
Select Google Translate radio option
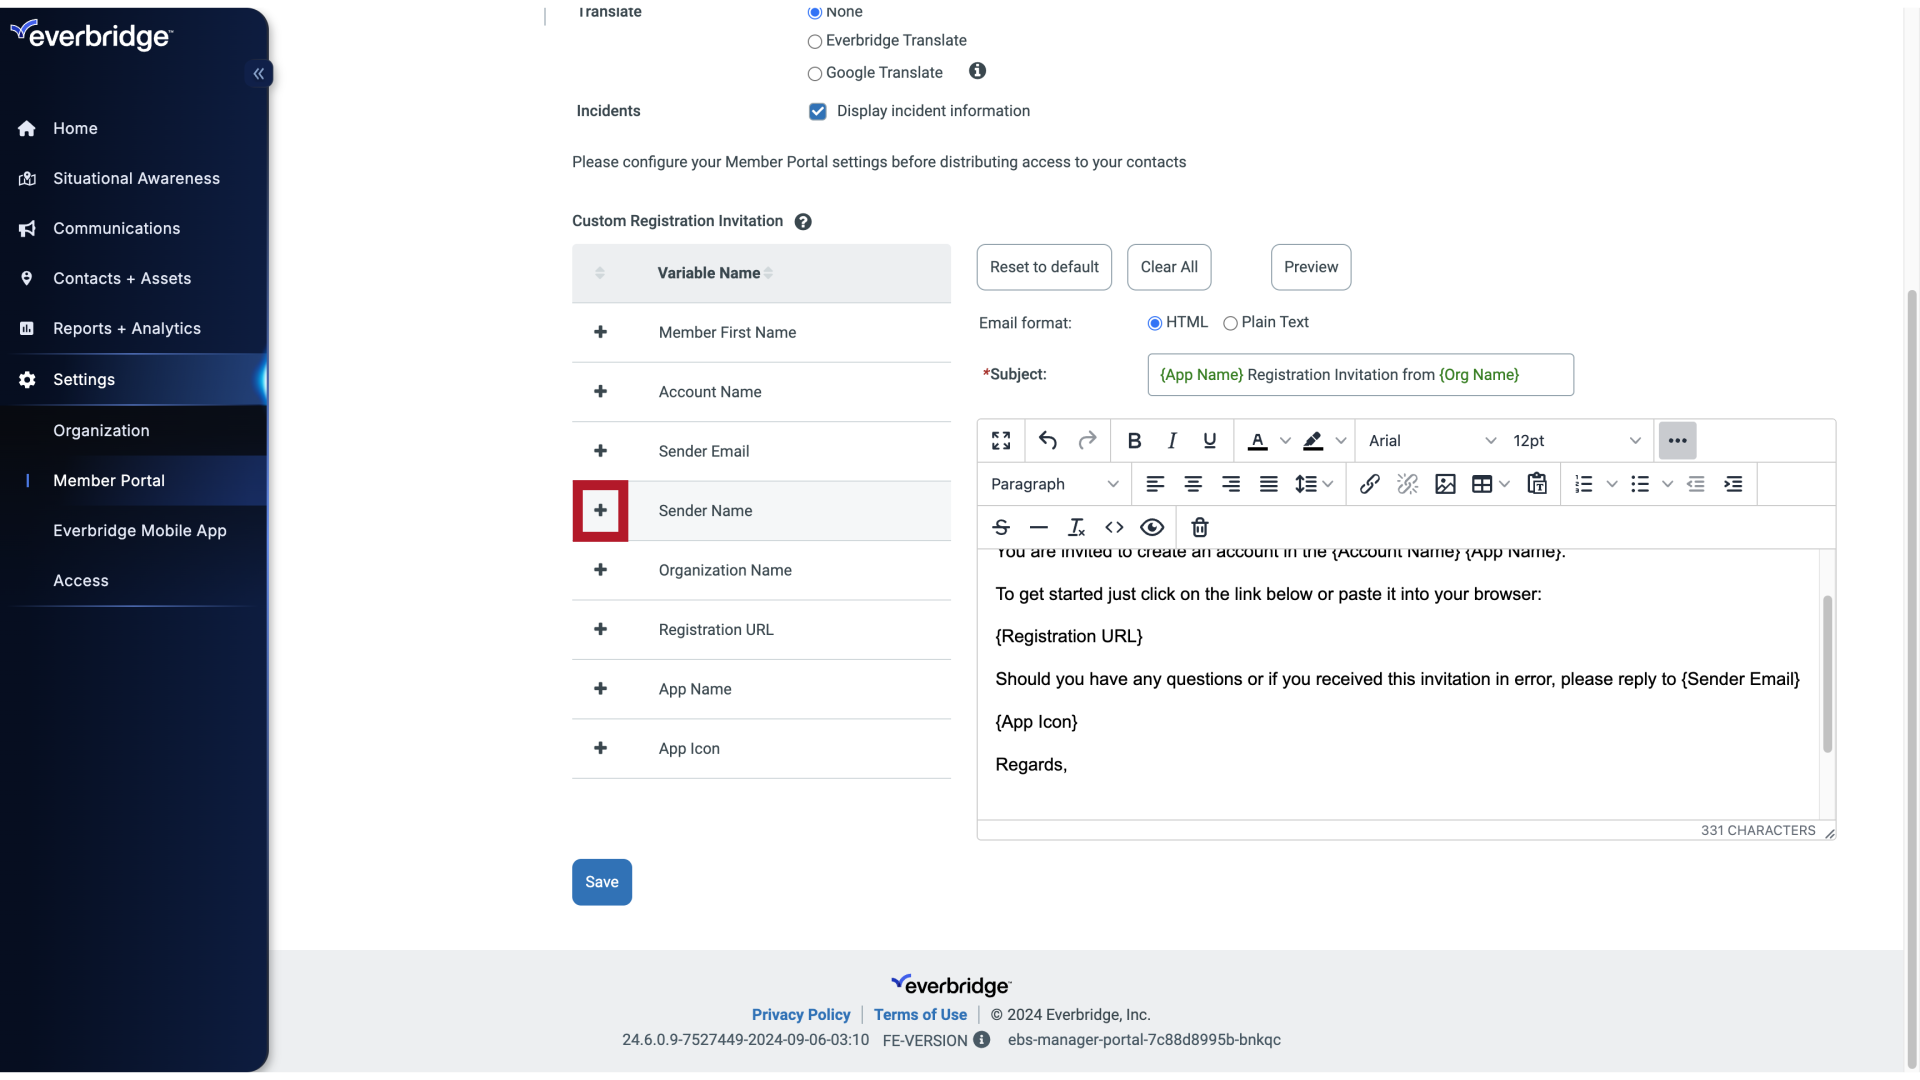(815, 73)
